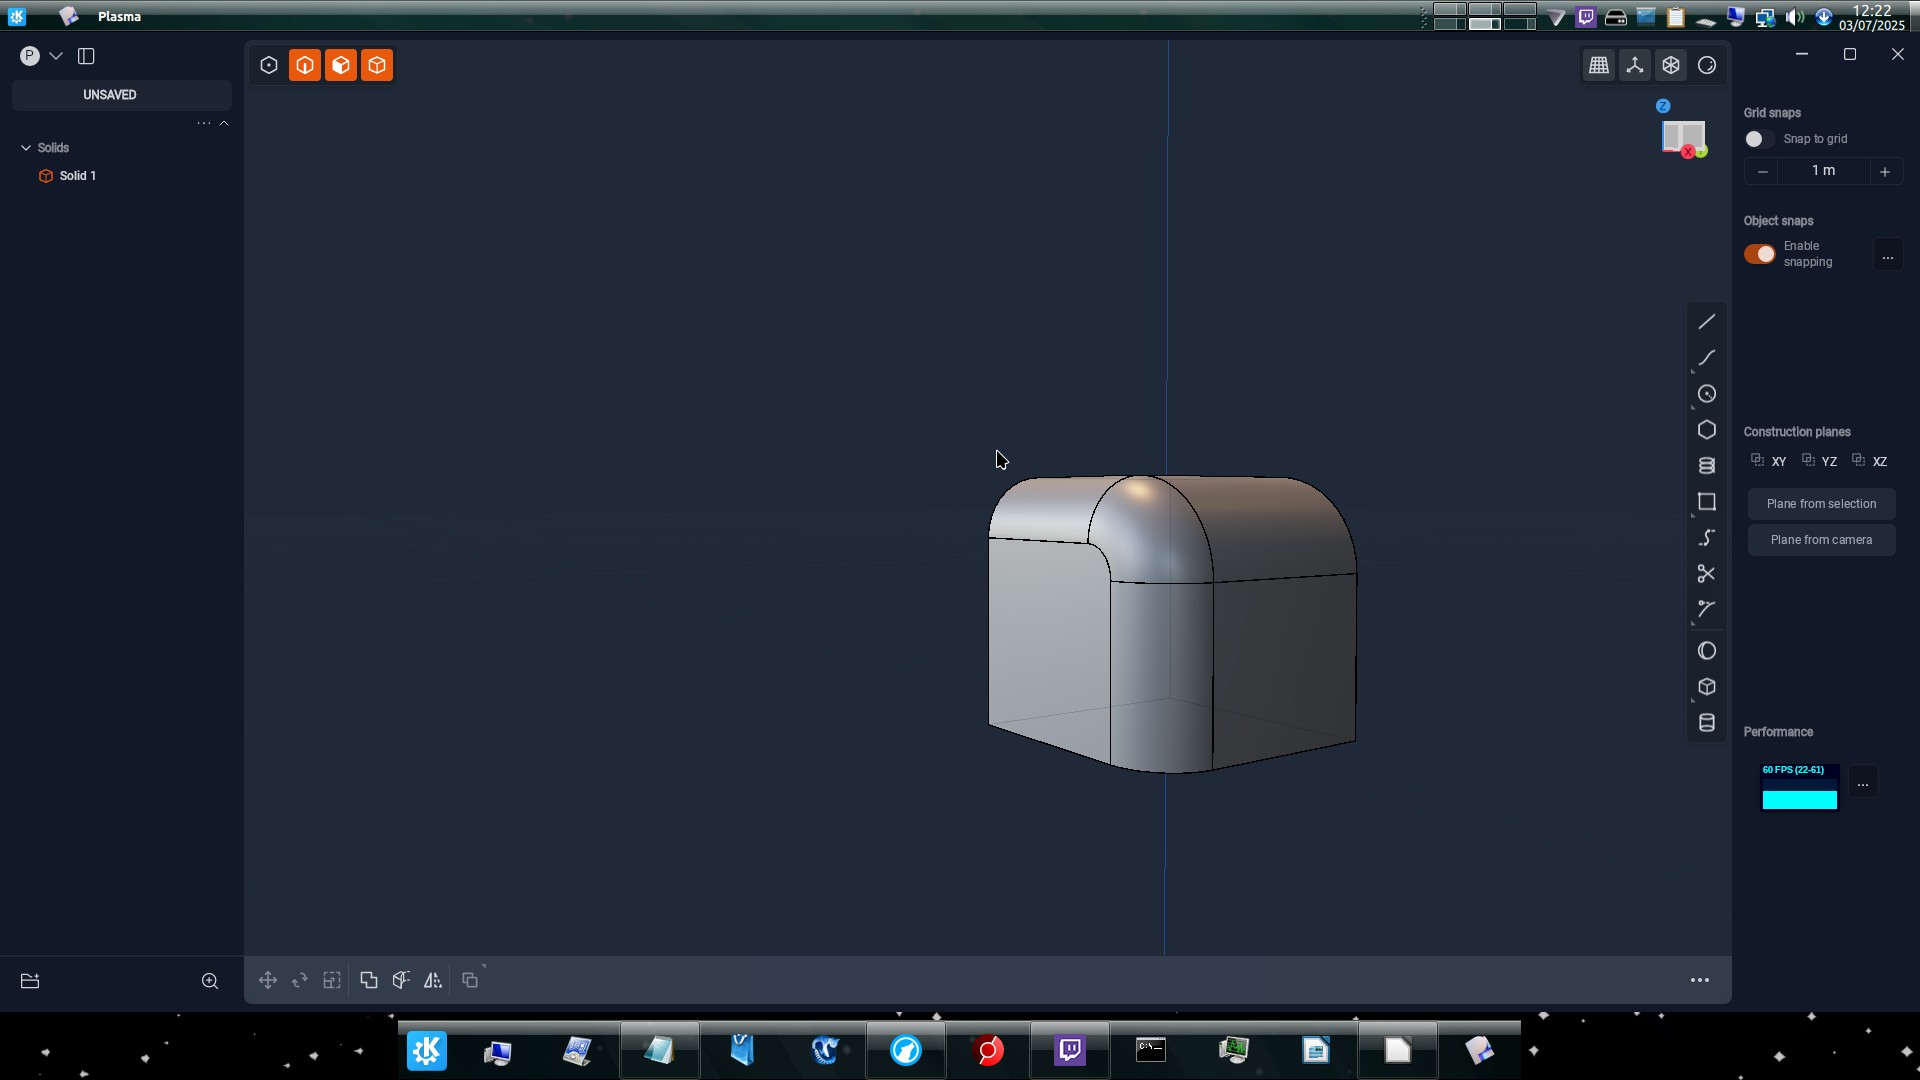Activate the Scale command in bottom toolbar

pyautogui.click(x=332, y=980)
